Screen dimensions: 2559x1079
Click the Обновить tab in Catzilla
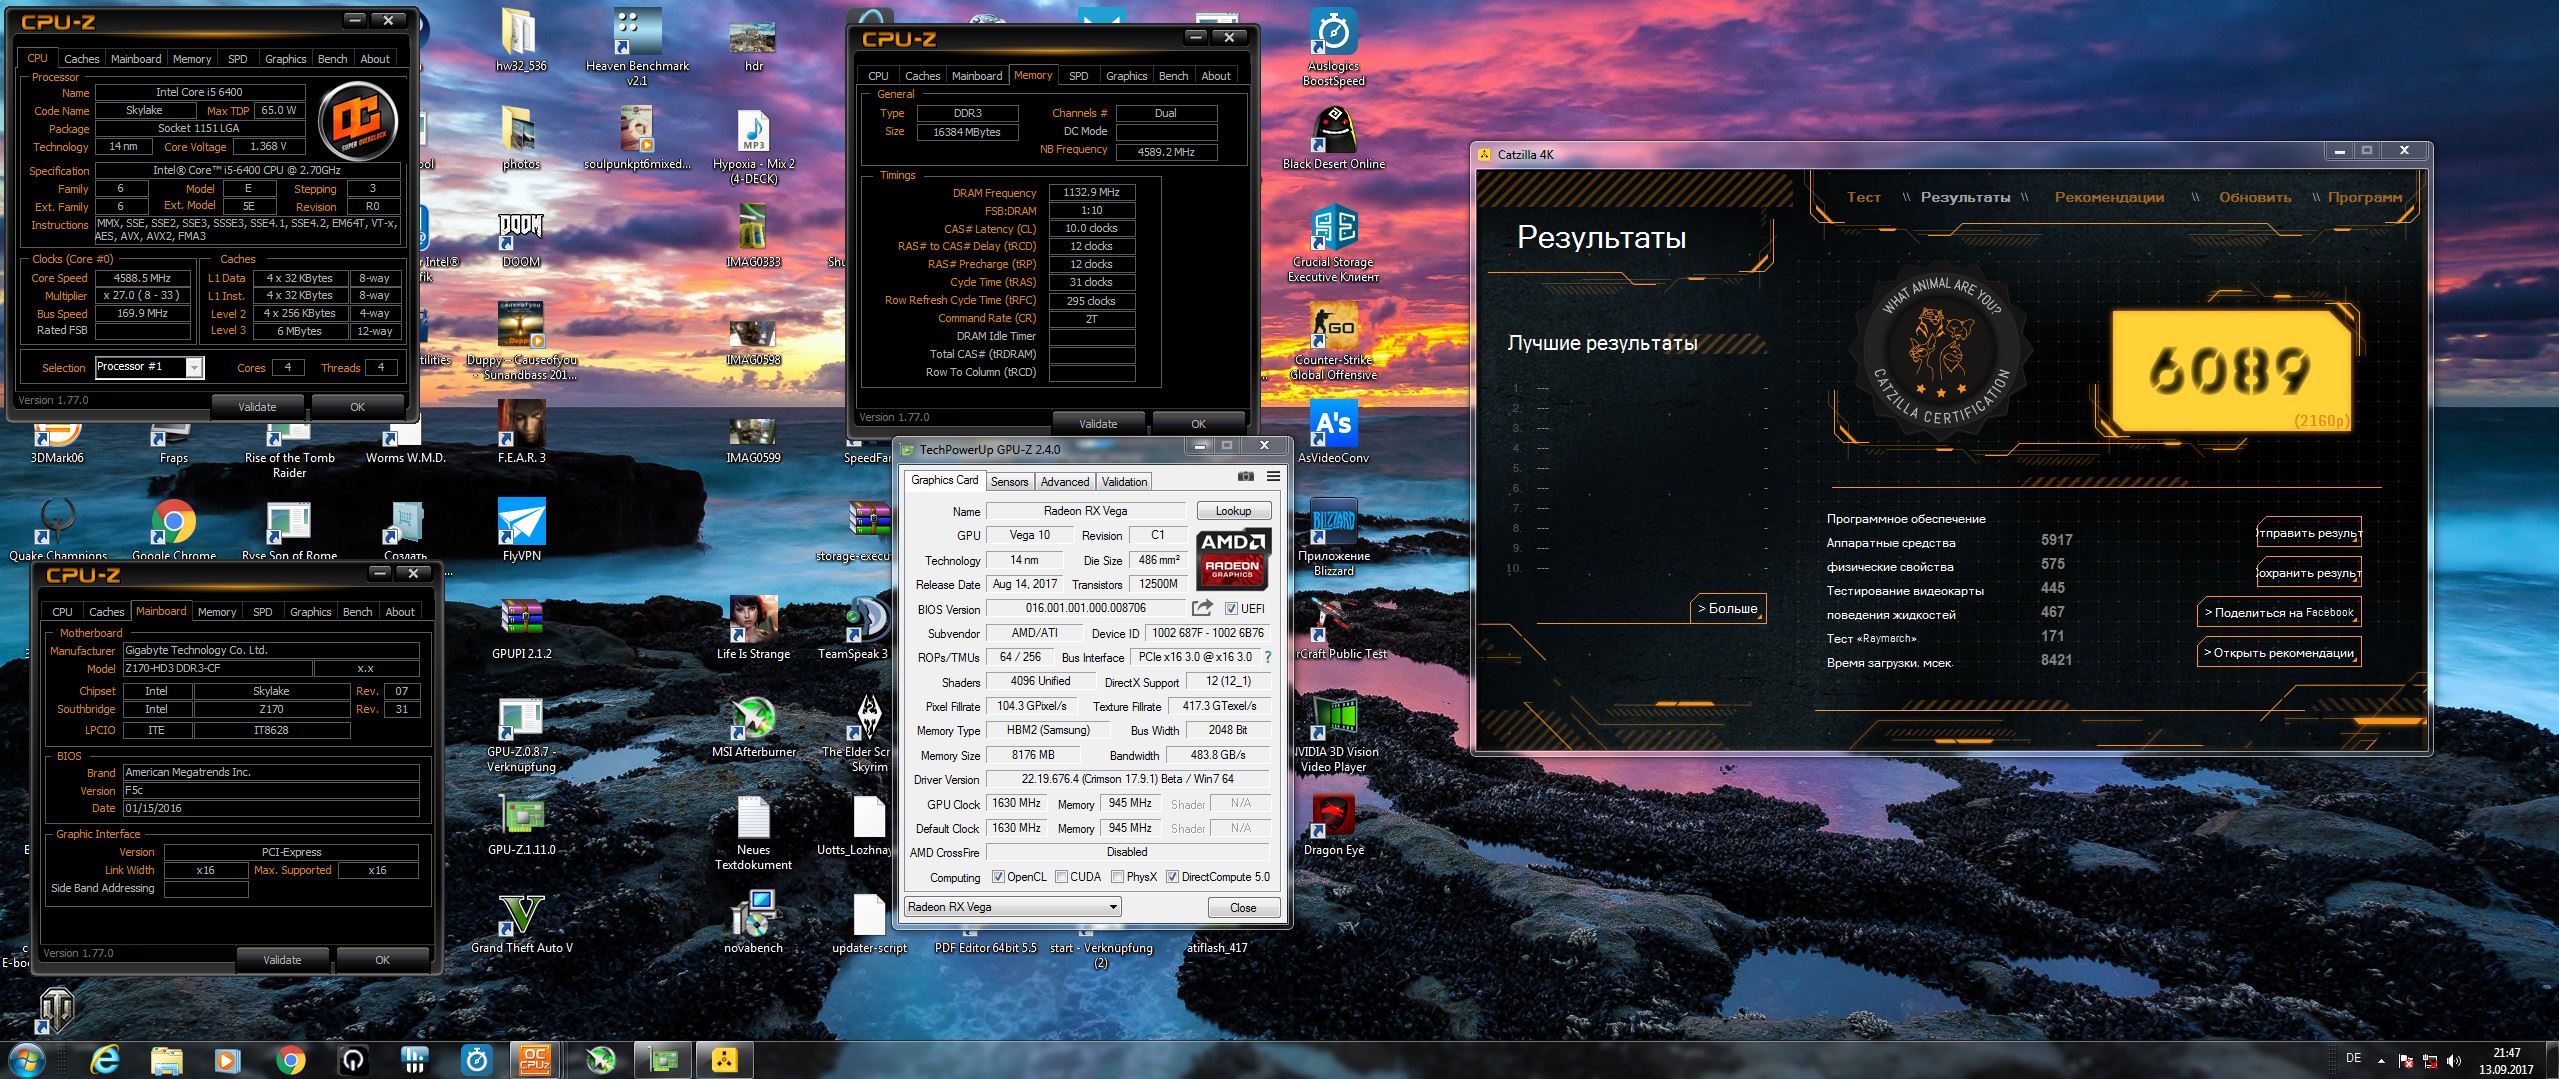2255,197
